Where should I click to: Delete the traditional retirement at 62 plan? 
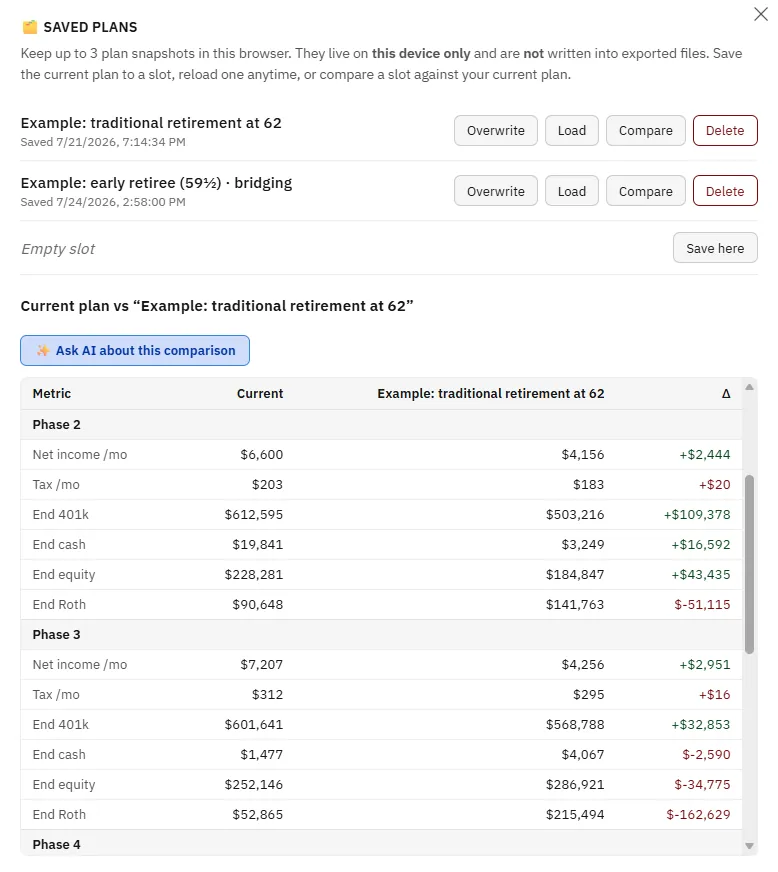click(x=725, y=131)
